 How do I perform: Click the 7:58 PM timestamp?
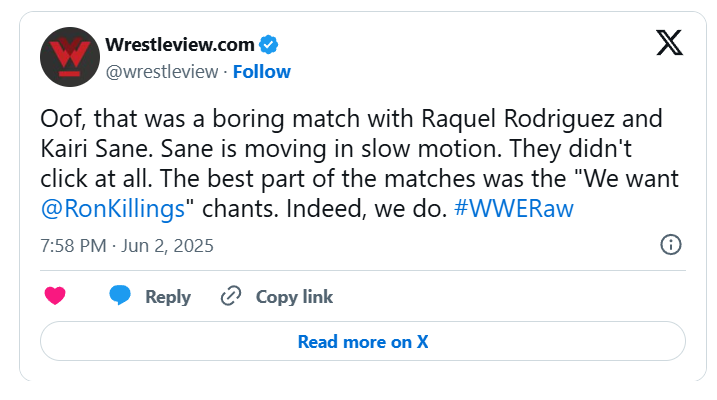(x=71, y=245)
